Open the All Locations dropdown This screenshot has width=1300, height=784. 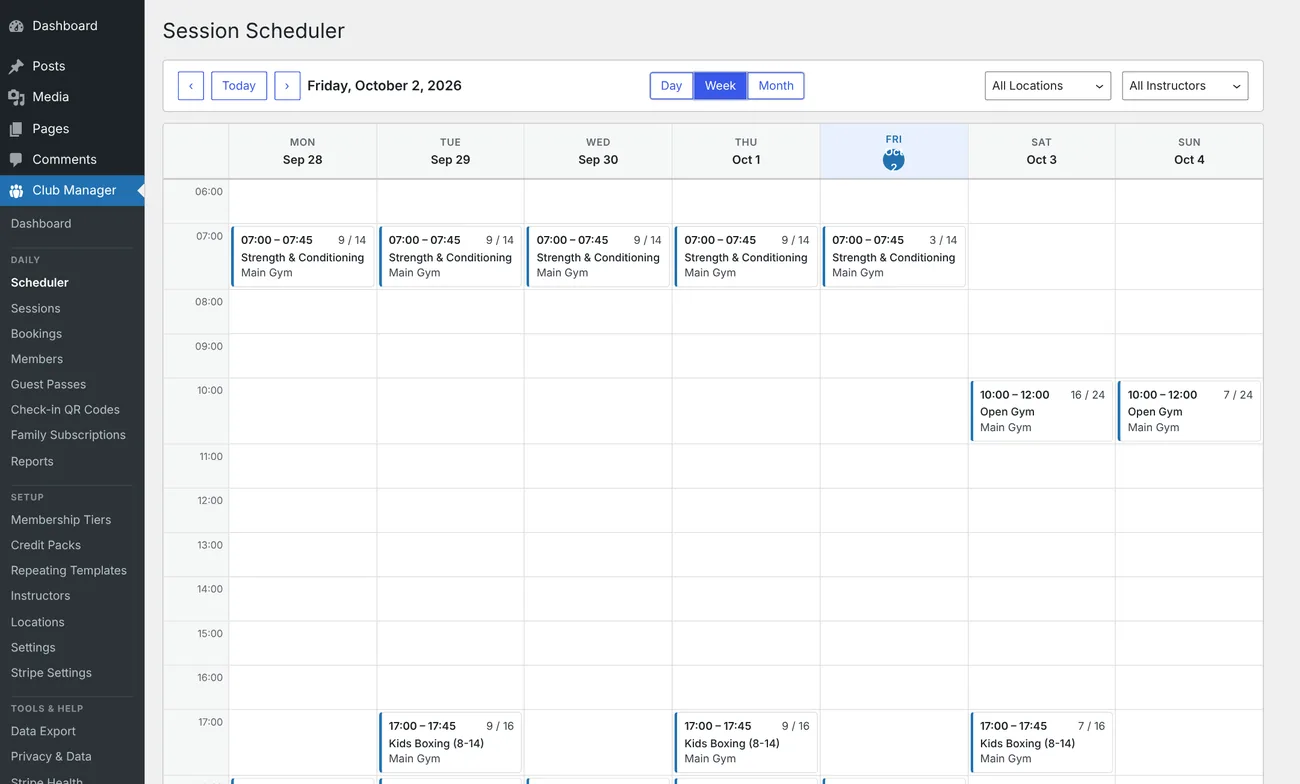click(1048, 86)
